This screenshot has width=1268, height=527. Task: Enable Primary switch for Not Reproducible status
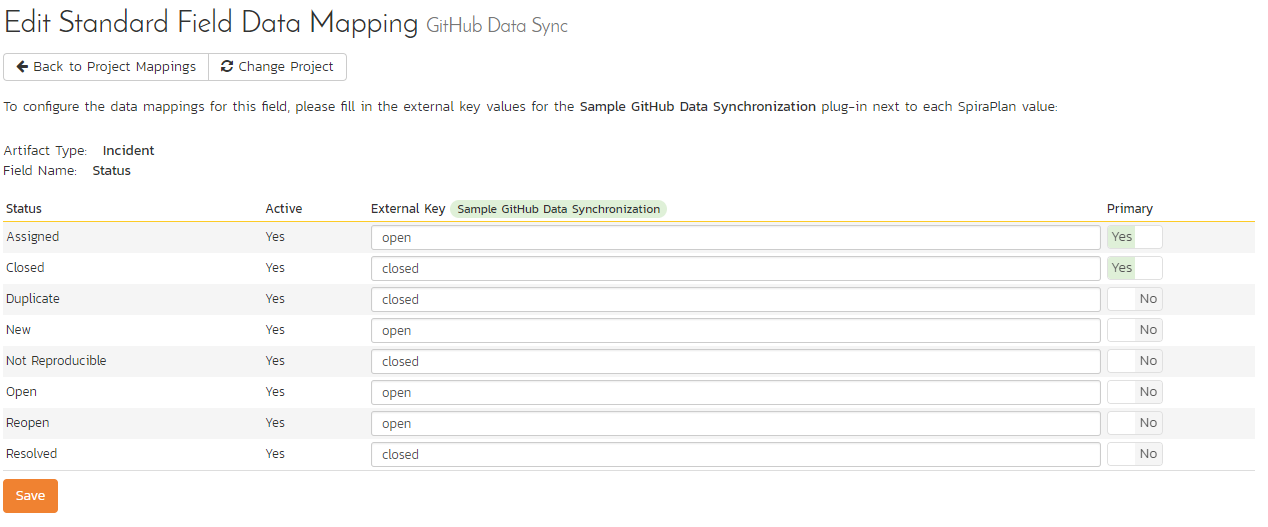pos(1135,361)
